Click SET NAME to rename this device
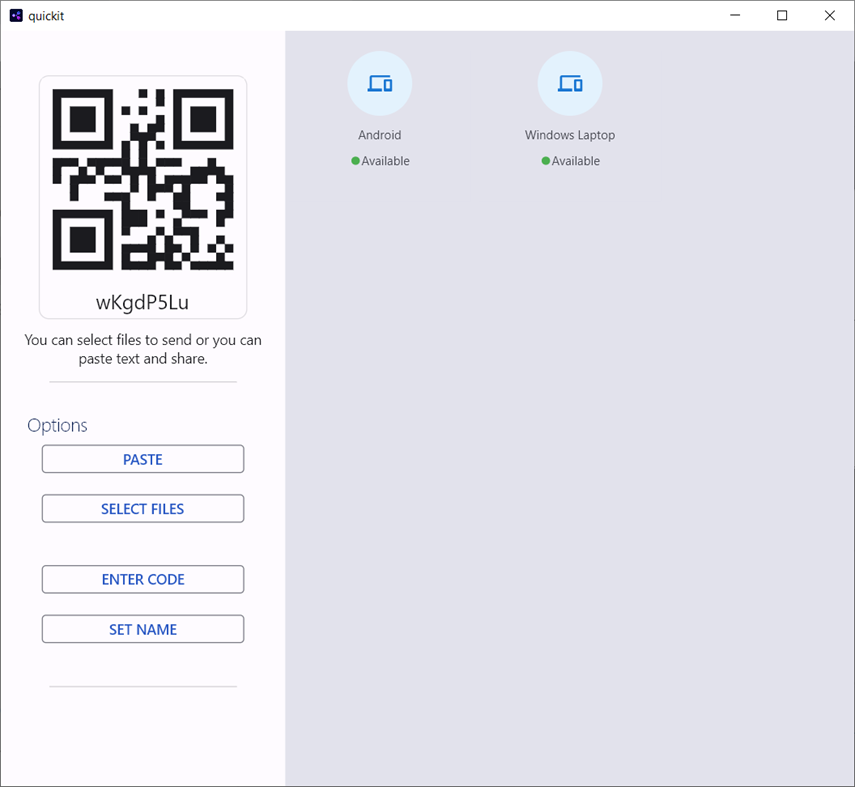Viewport: 855px width, 787px height. point(142,629)
